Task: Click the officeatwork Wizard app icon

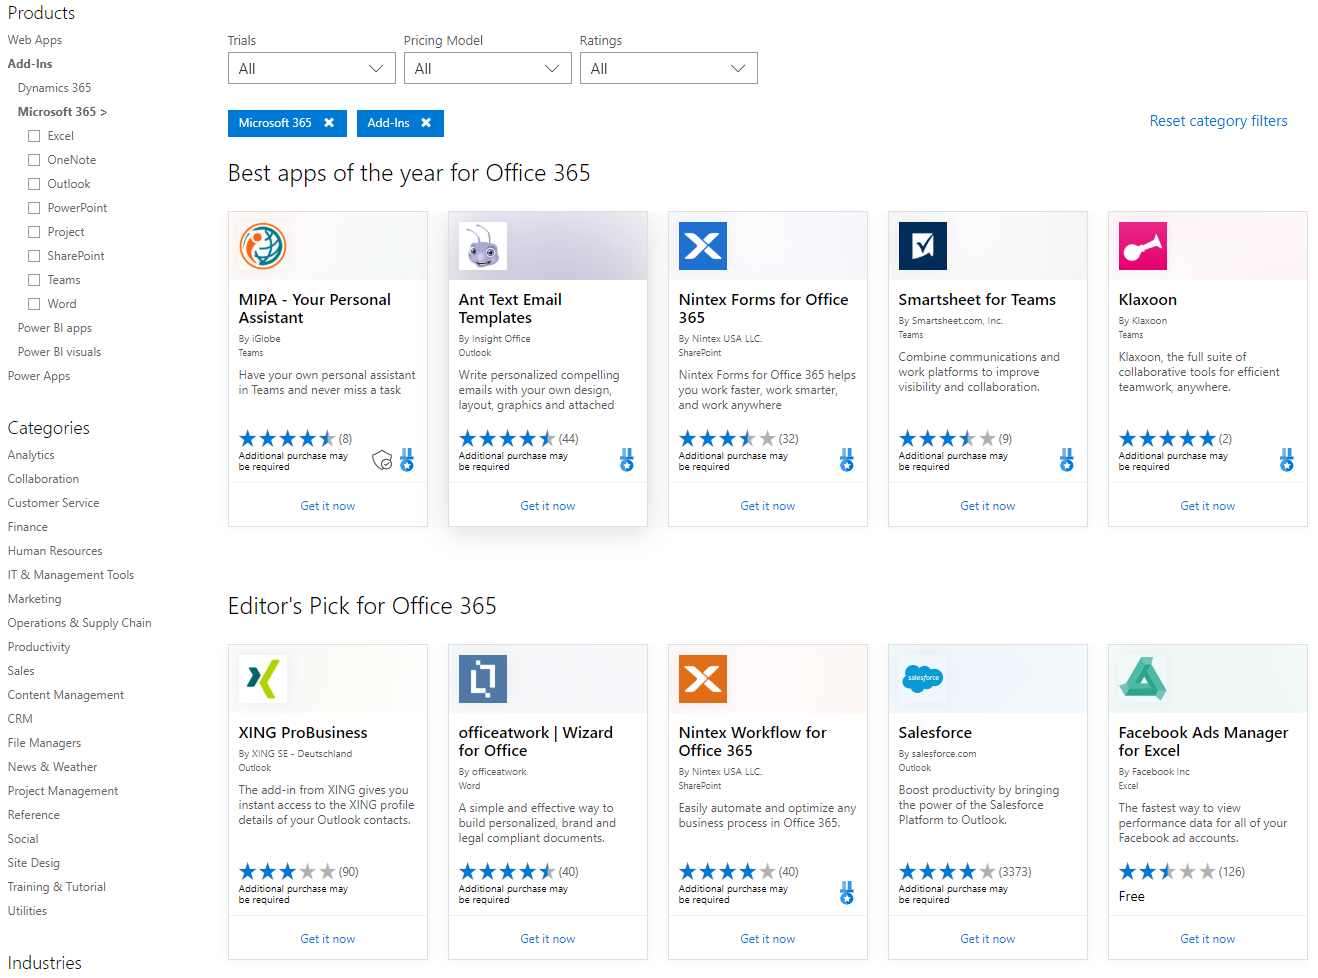Action: pos(483,679)
